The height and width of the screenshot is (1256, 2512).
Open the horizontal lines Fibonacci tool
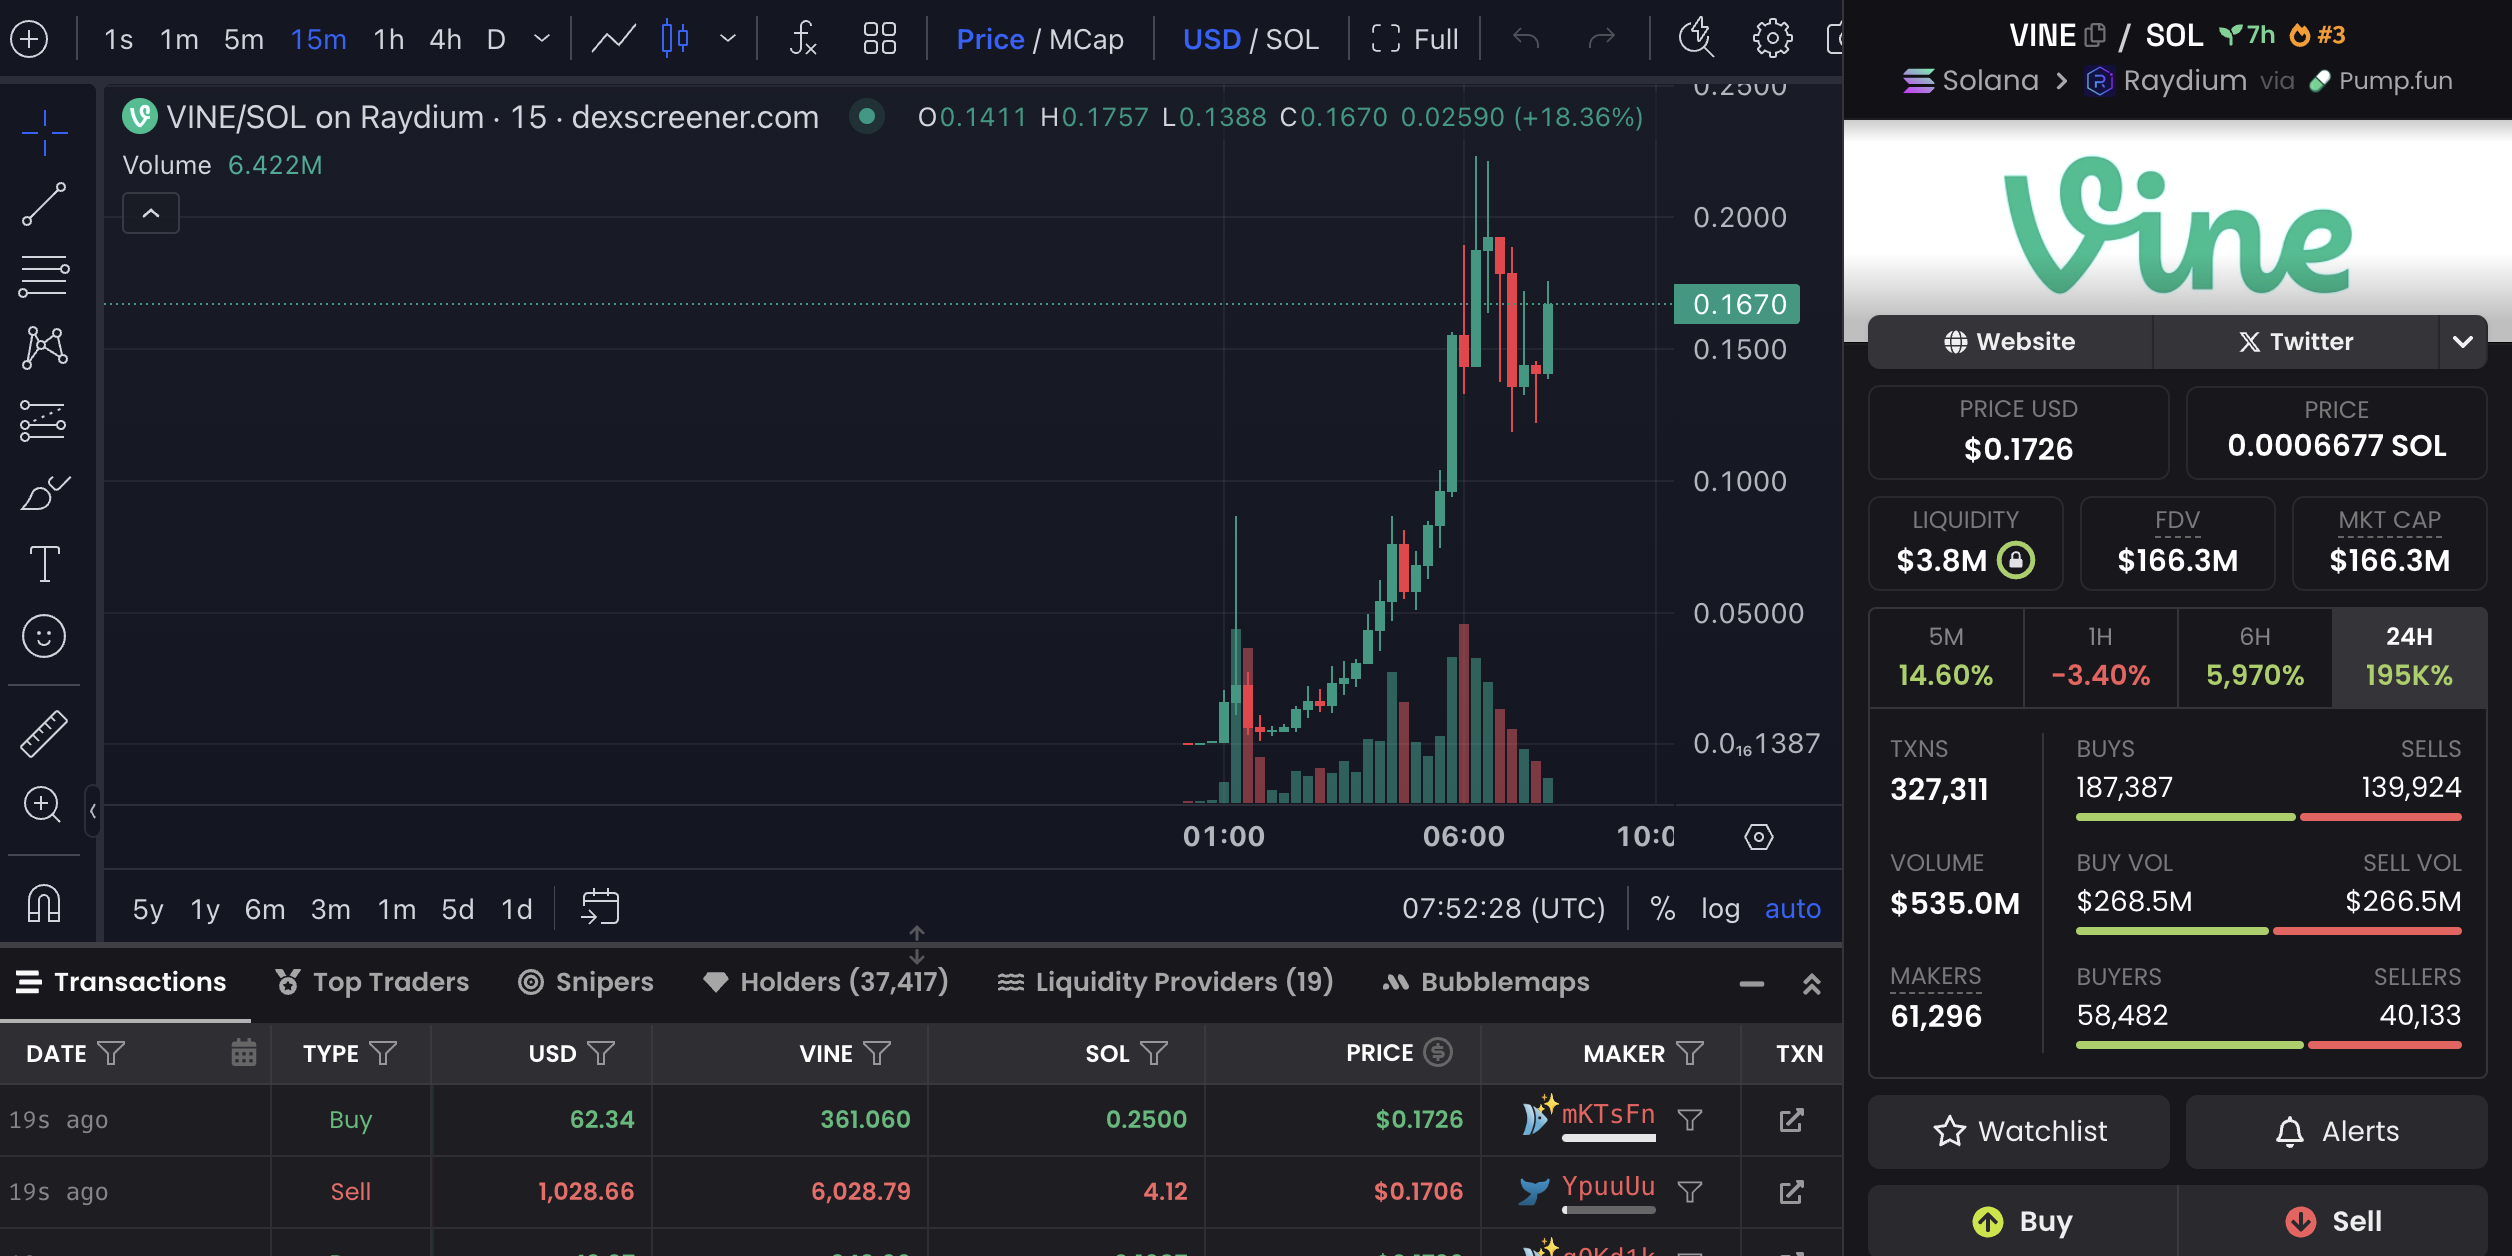click(x=44, y=276)
